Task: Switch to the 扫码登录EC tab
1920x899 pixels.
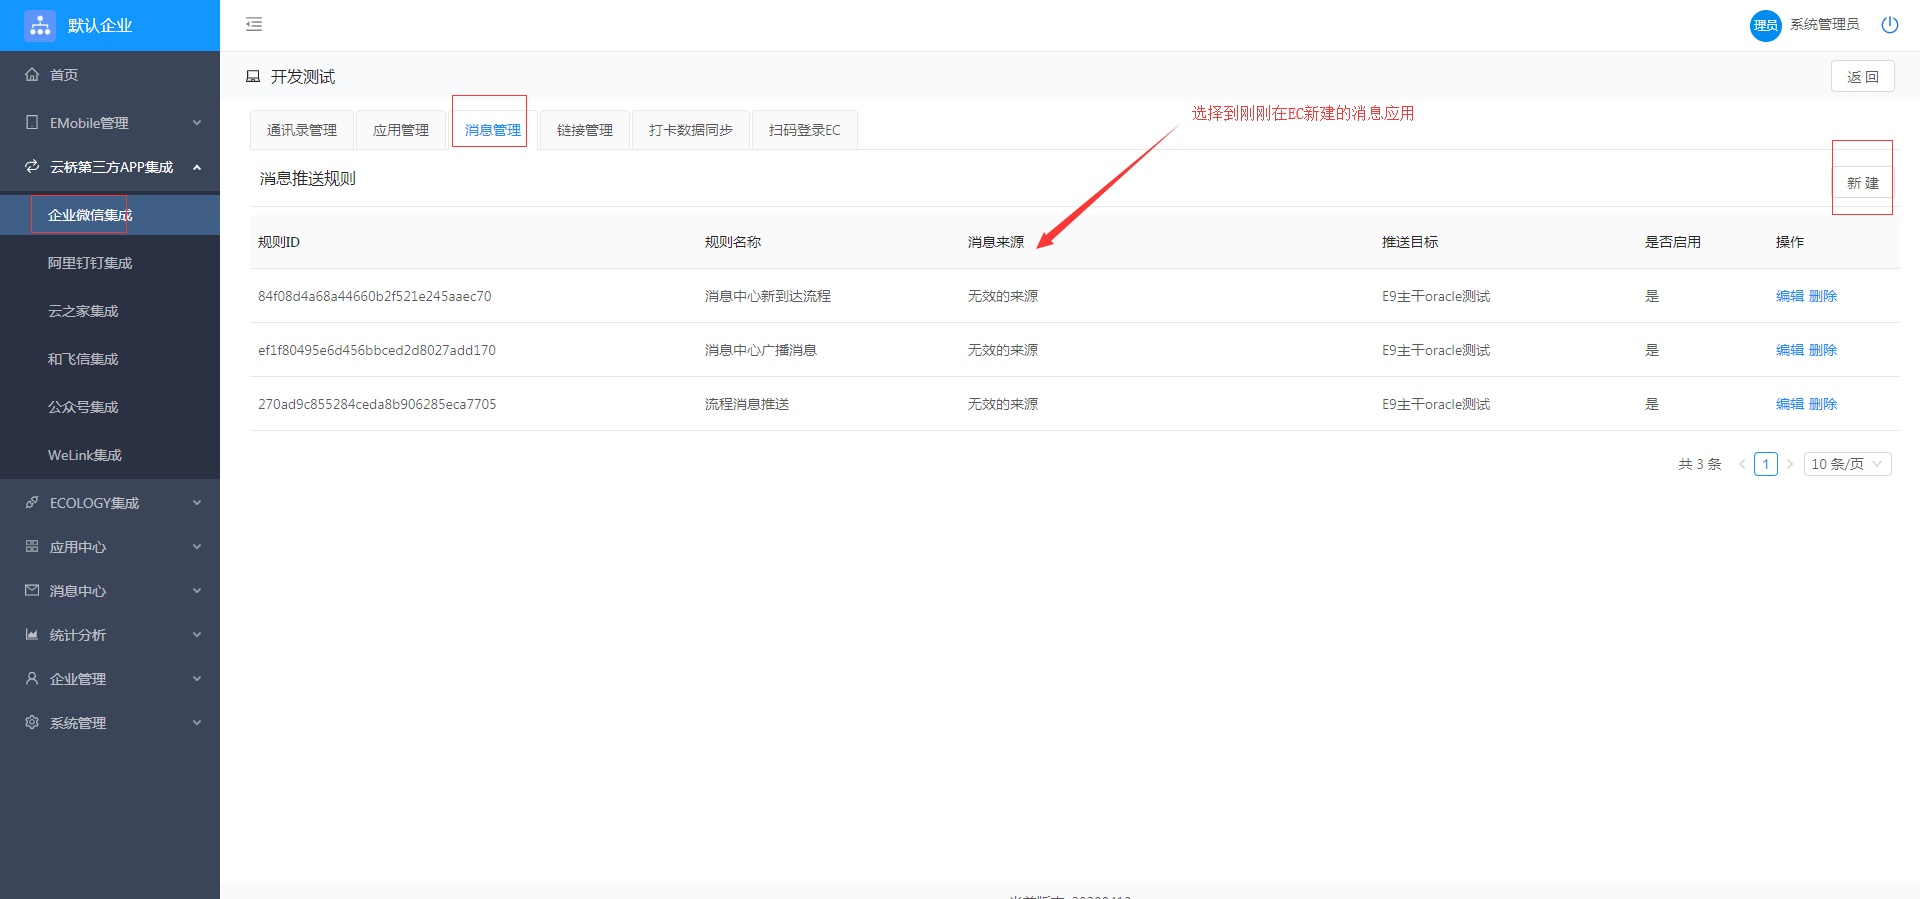Action: (x=805, y=130)
